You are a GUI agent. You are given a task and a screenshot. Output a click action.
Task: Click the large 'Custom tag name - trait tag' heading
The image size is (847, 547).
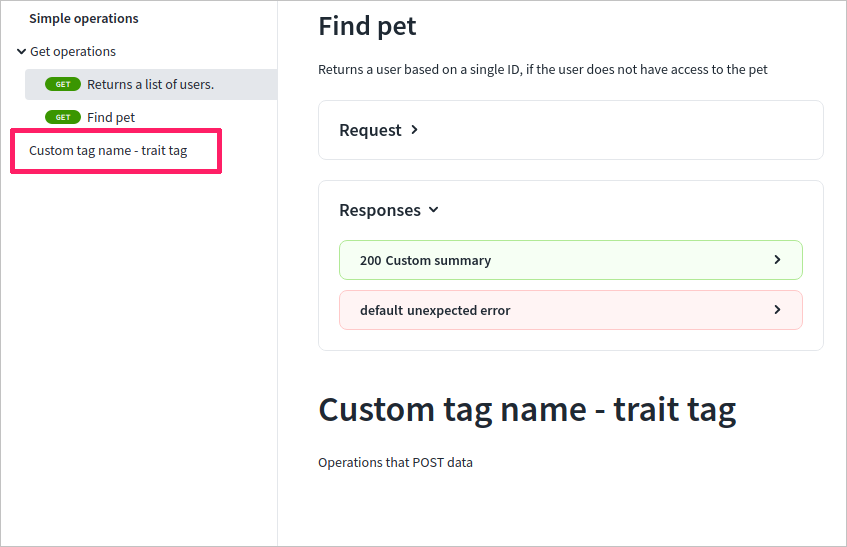[x=527, y=410]
